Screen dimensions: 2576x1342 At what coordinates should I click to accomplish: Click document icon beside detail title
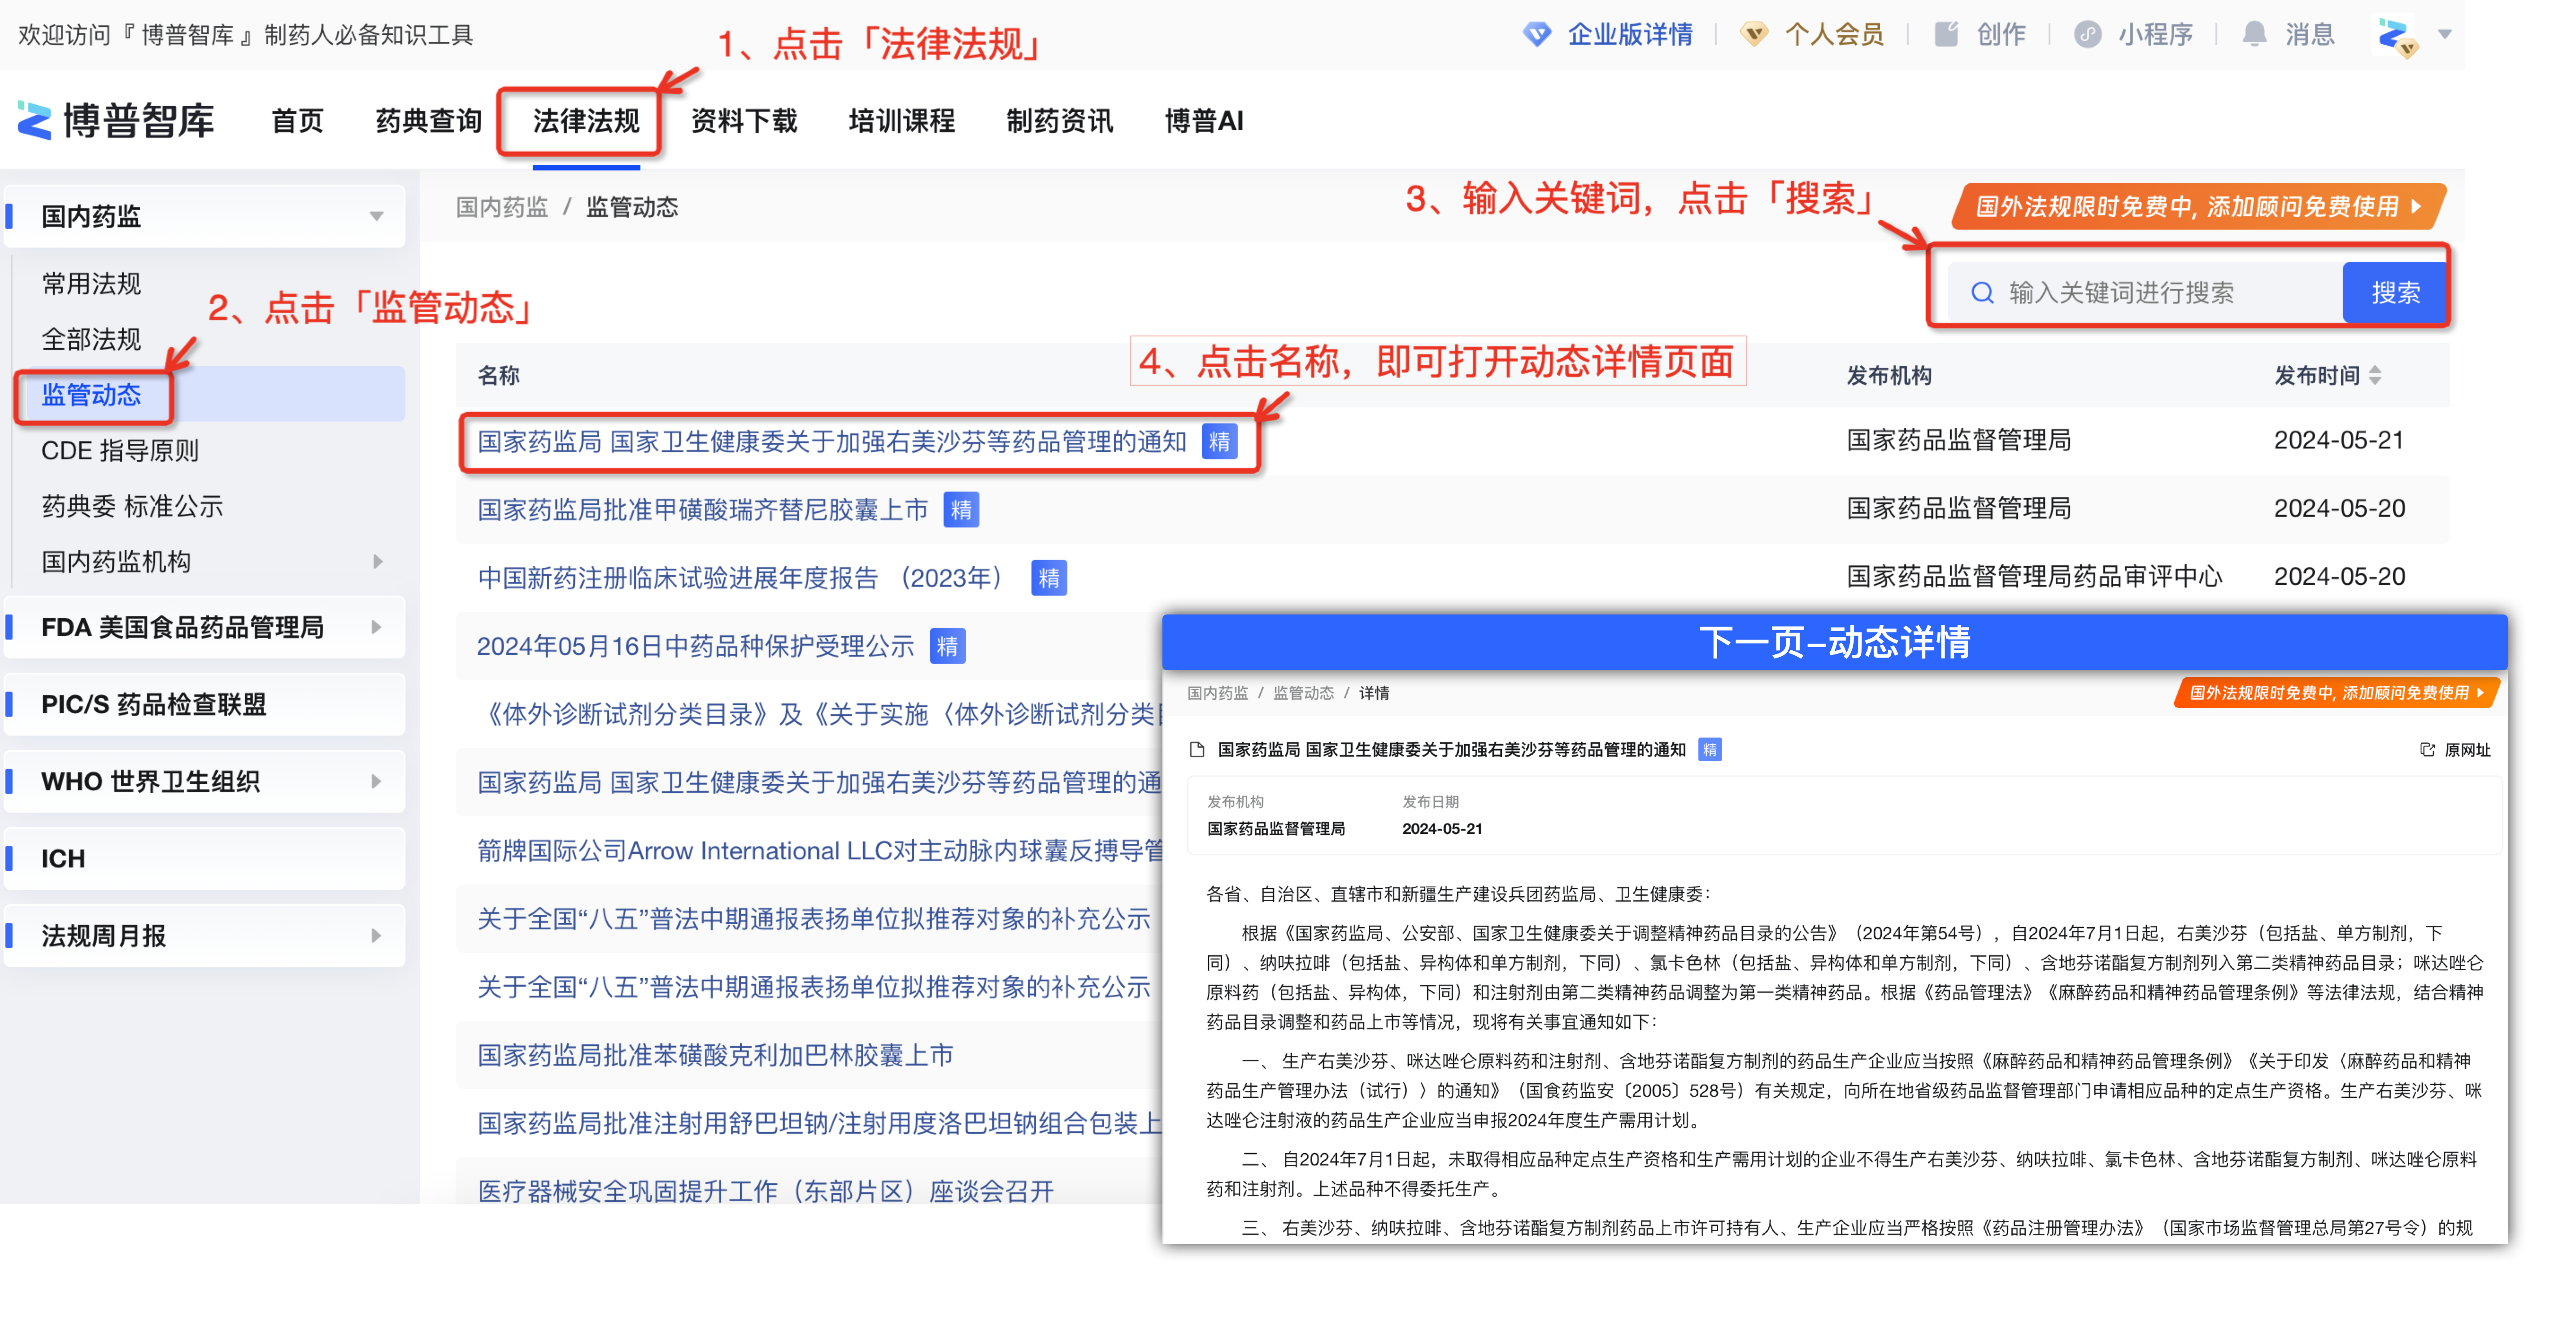[x=1197, y=750]
